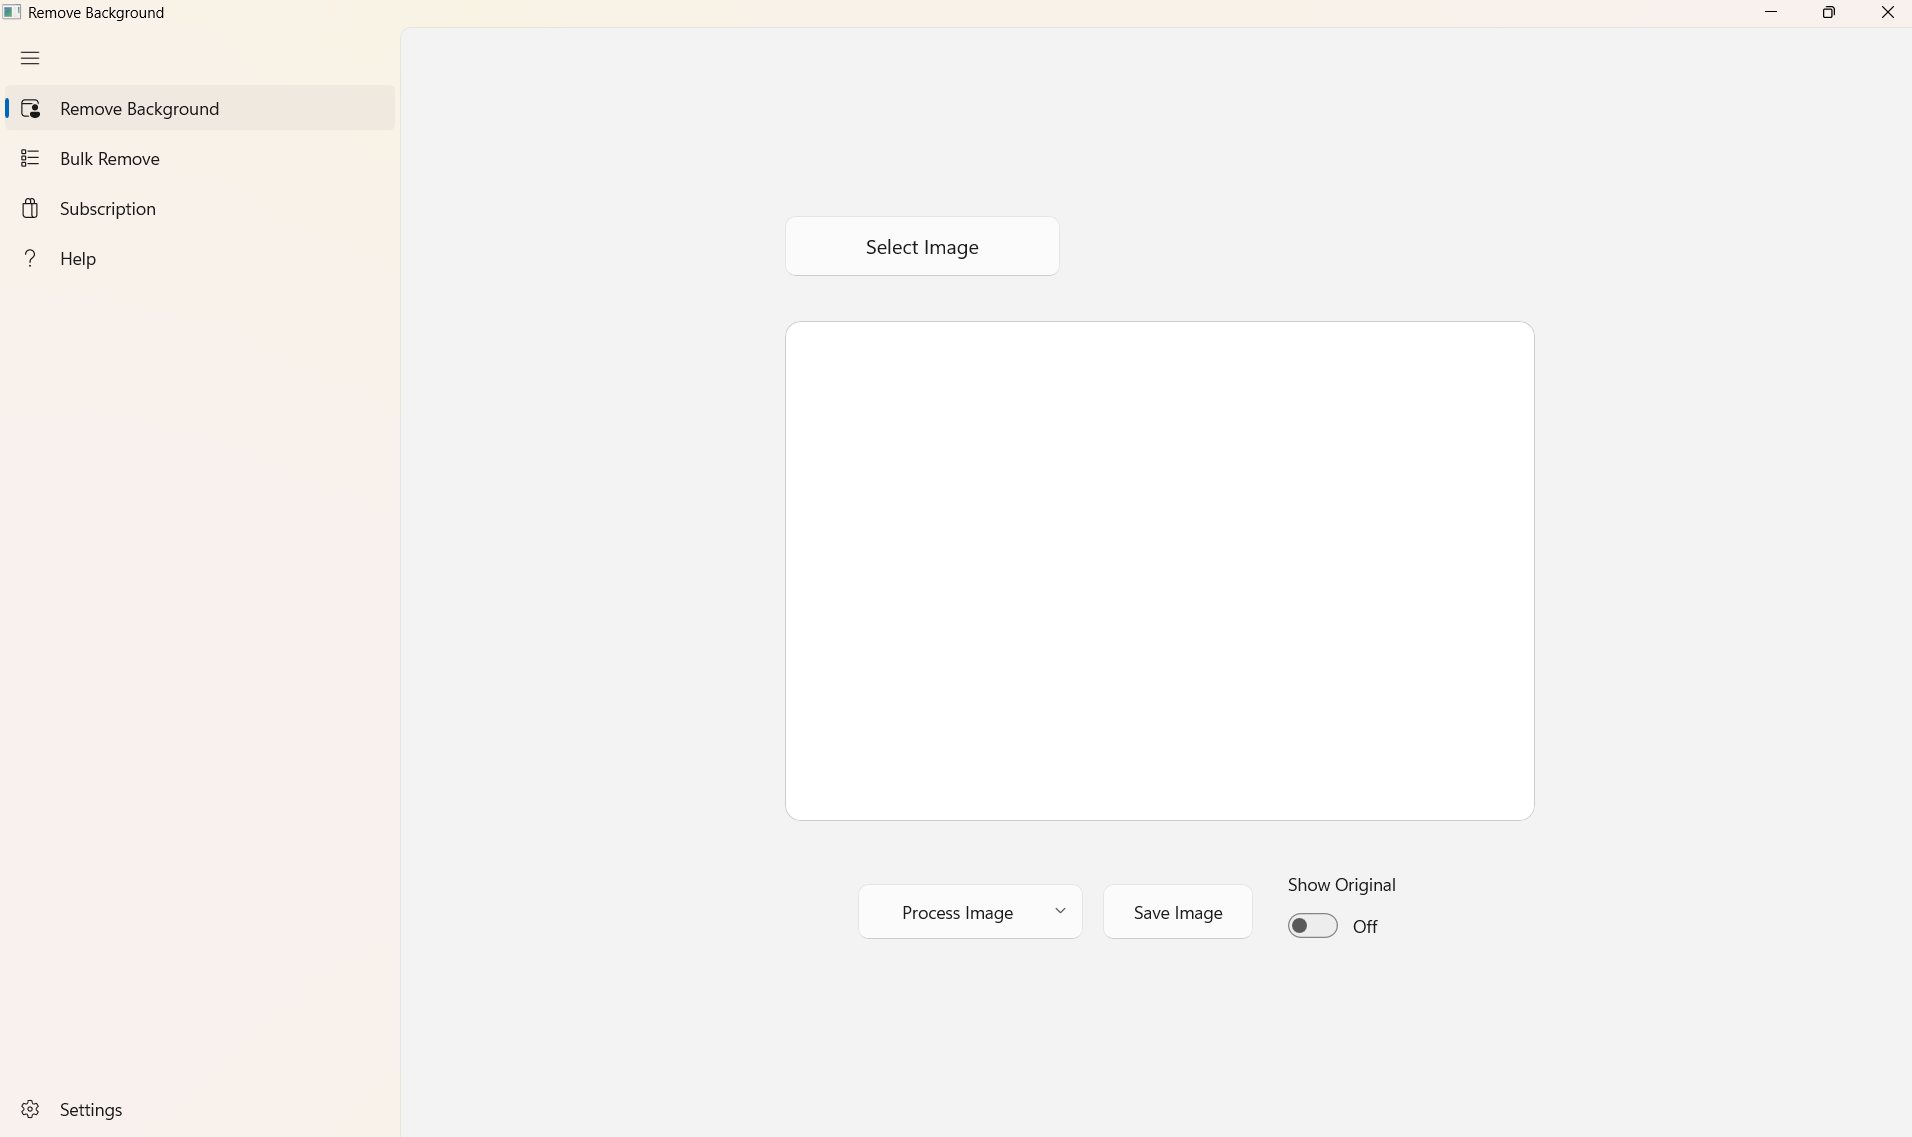This screenshot has height=1137, width=1912.
Task: Expand the Process Image dropdown chevron
Action: pyautogui.click(x=1060, y=911)
